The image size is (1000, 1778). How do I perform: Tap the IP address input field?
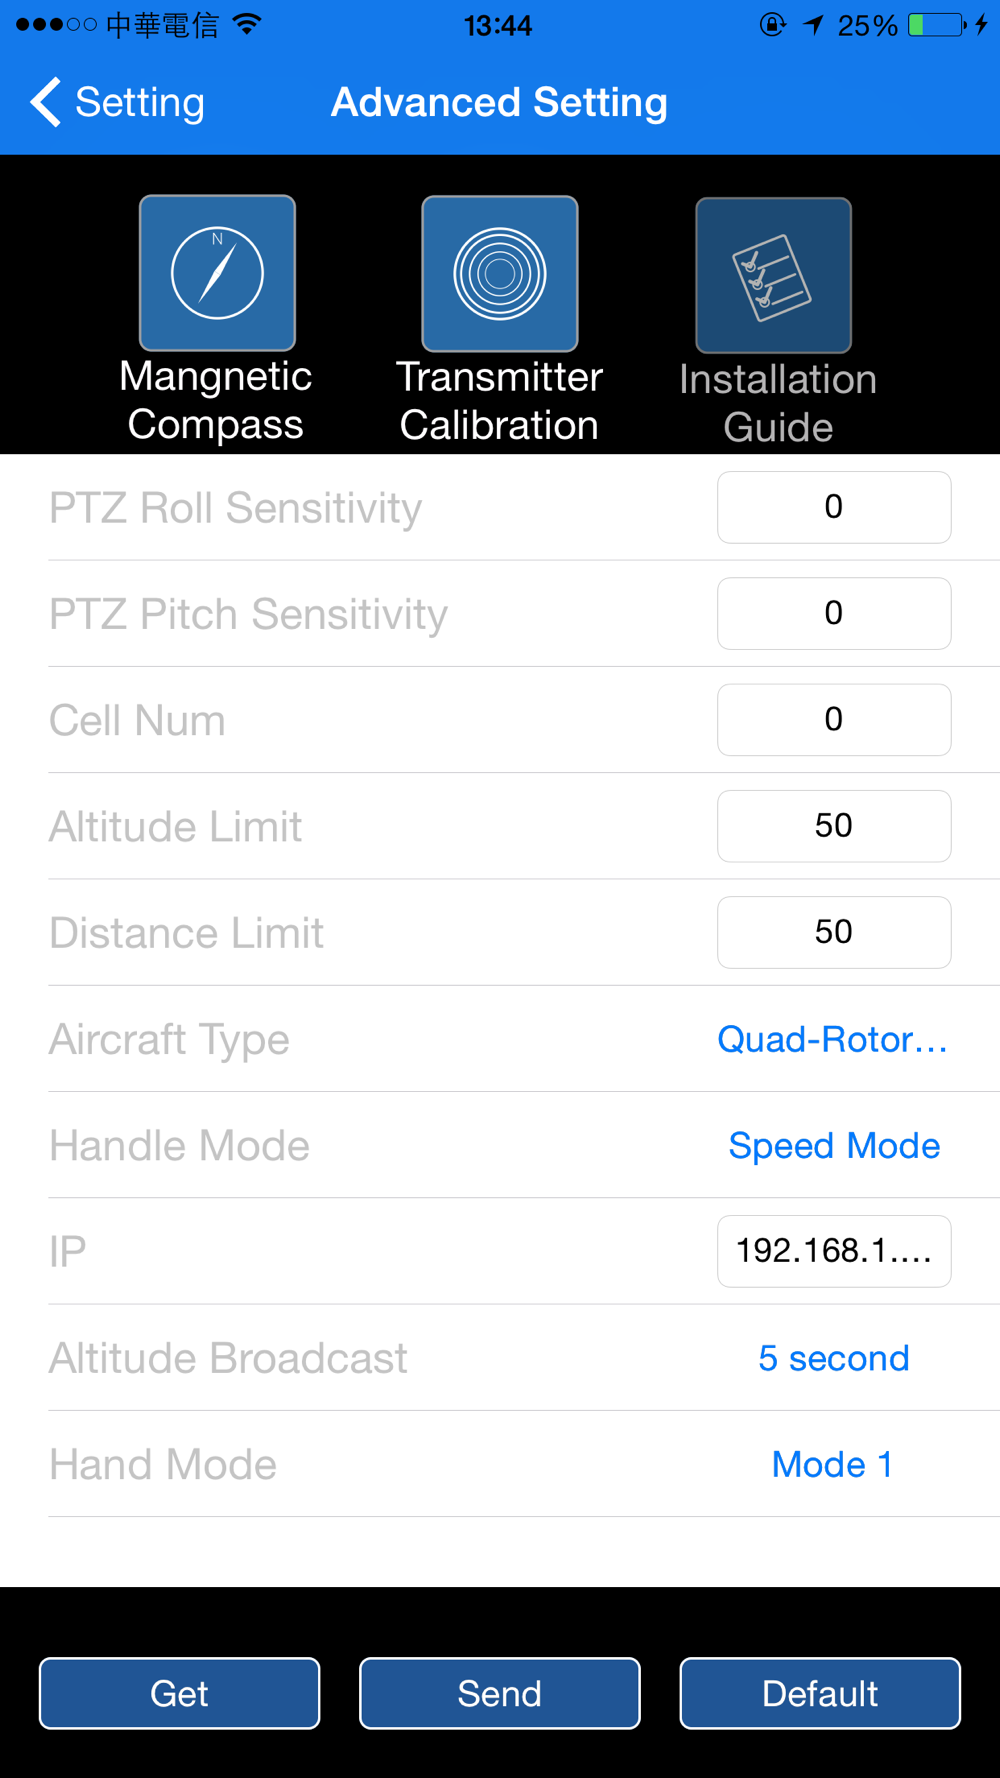(x=833, y=1251)
